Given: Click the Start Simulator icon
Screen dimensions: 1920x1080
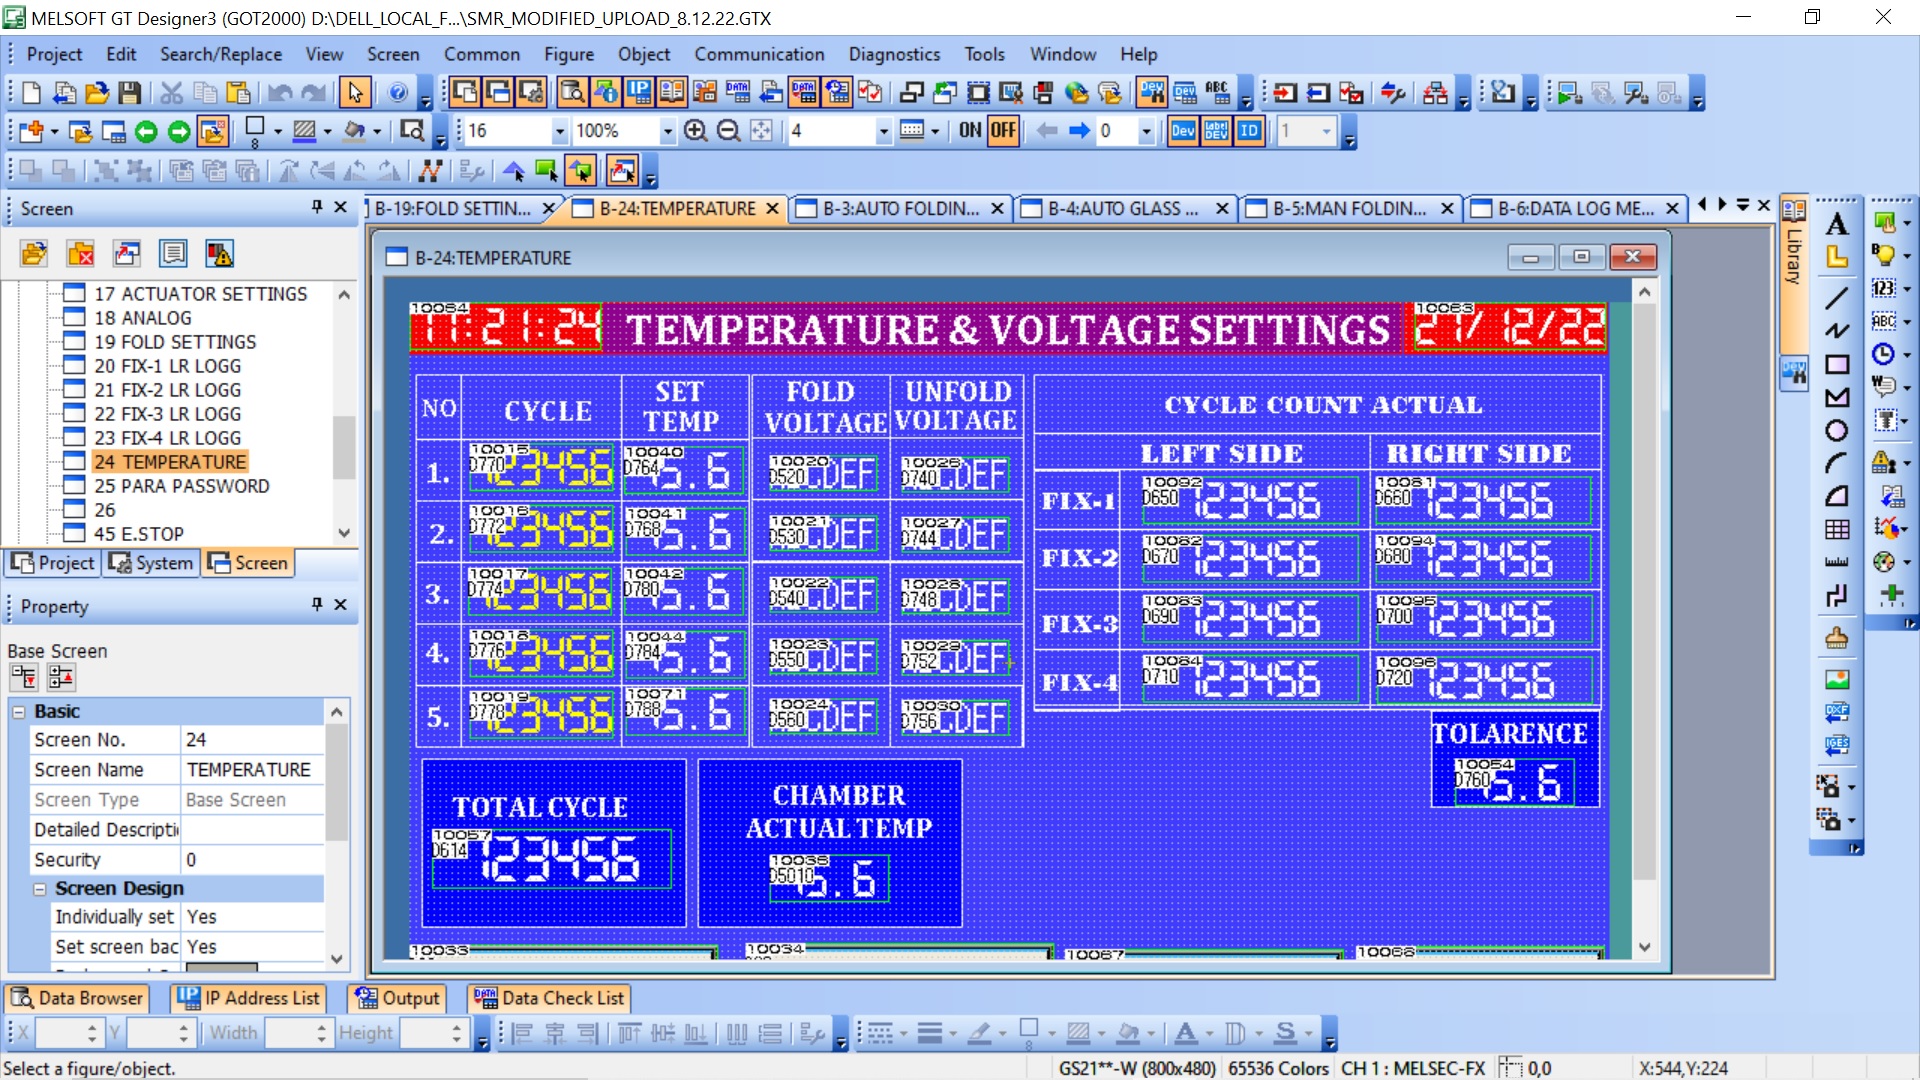Looking at the screenshot, I should pos(1569,93).
